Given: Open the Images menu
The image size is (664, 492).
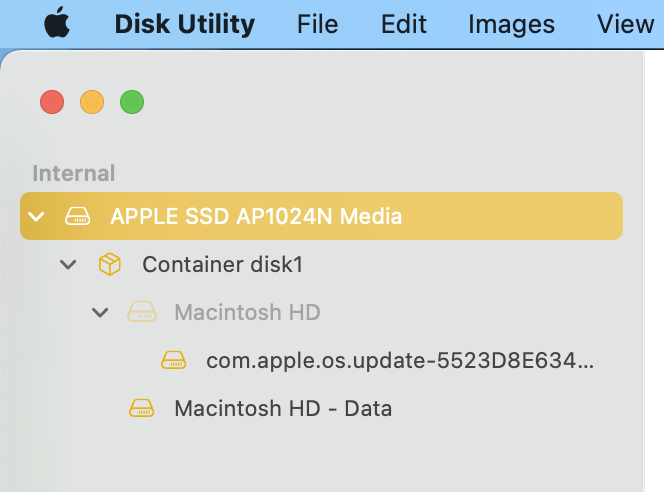Looking at the screenshot, I should pos(511,23).
